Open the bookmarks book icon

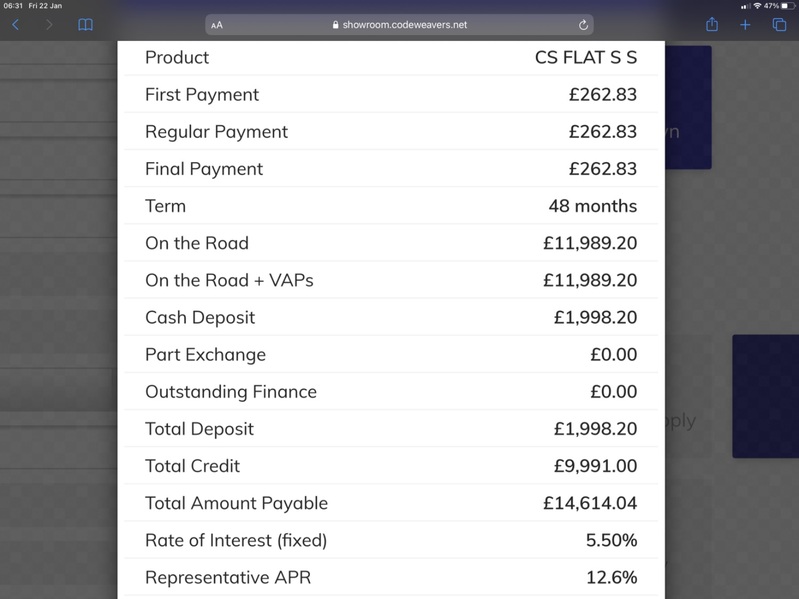pos(86,24)
